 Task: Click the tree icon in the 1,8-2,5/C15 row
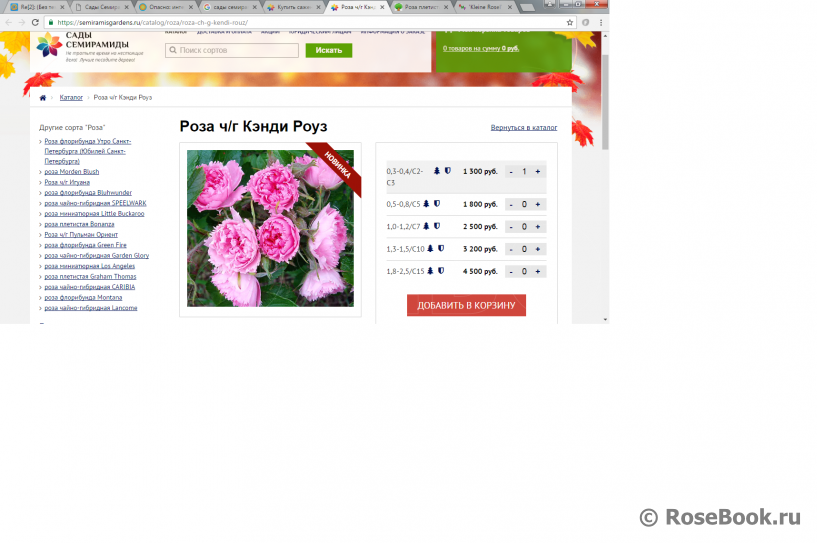(430, 271)
